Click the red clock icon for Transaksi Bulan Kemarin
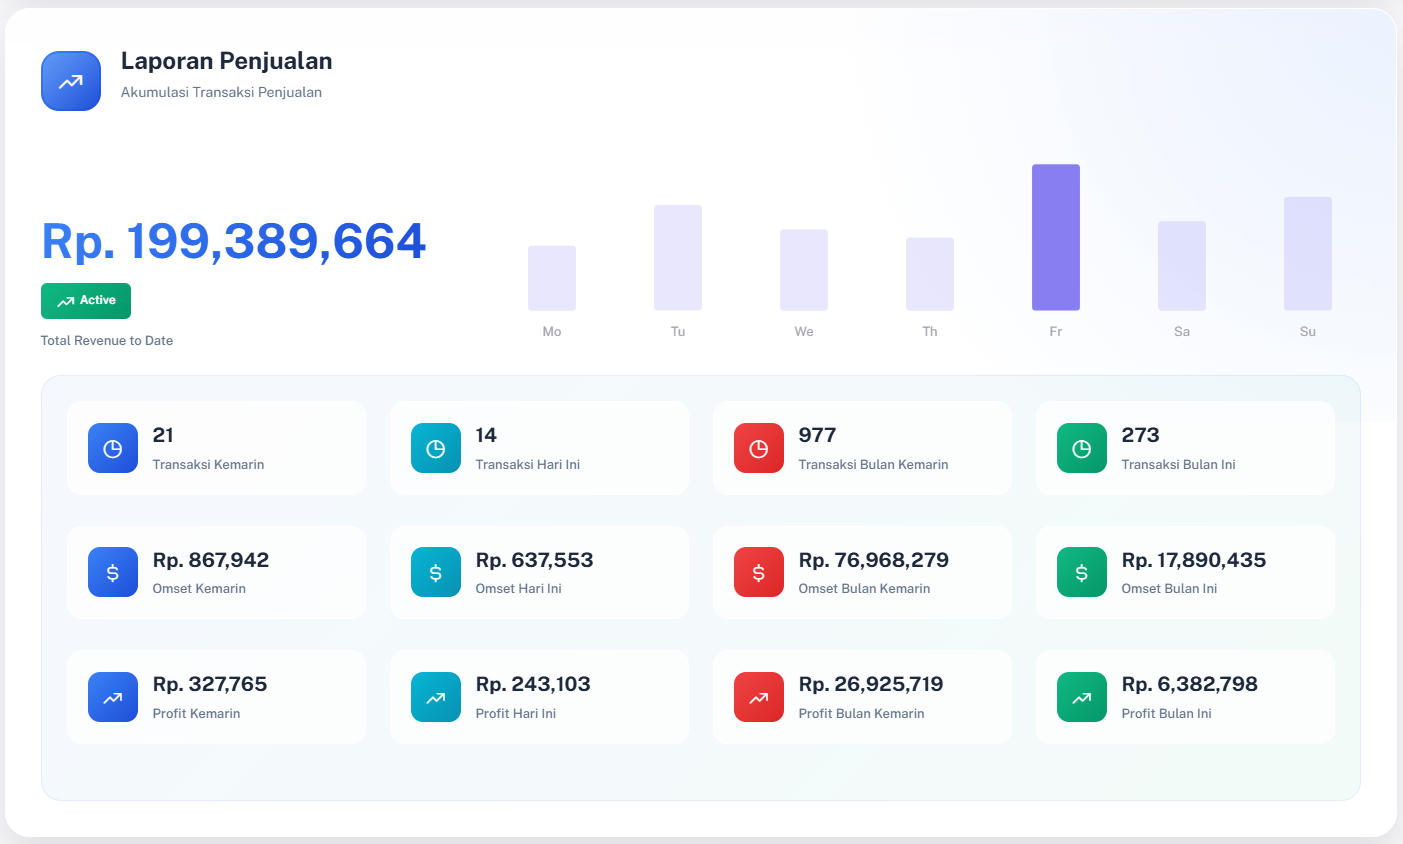Viewport: 1403px width, 844px height. [x=759, y=448]
